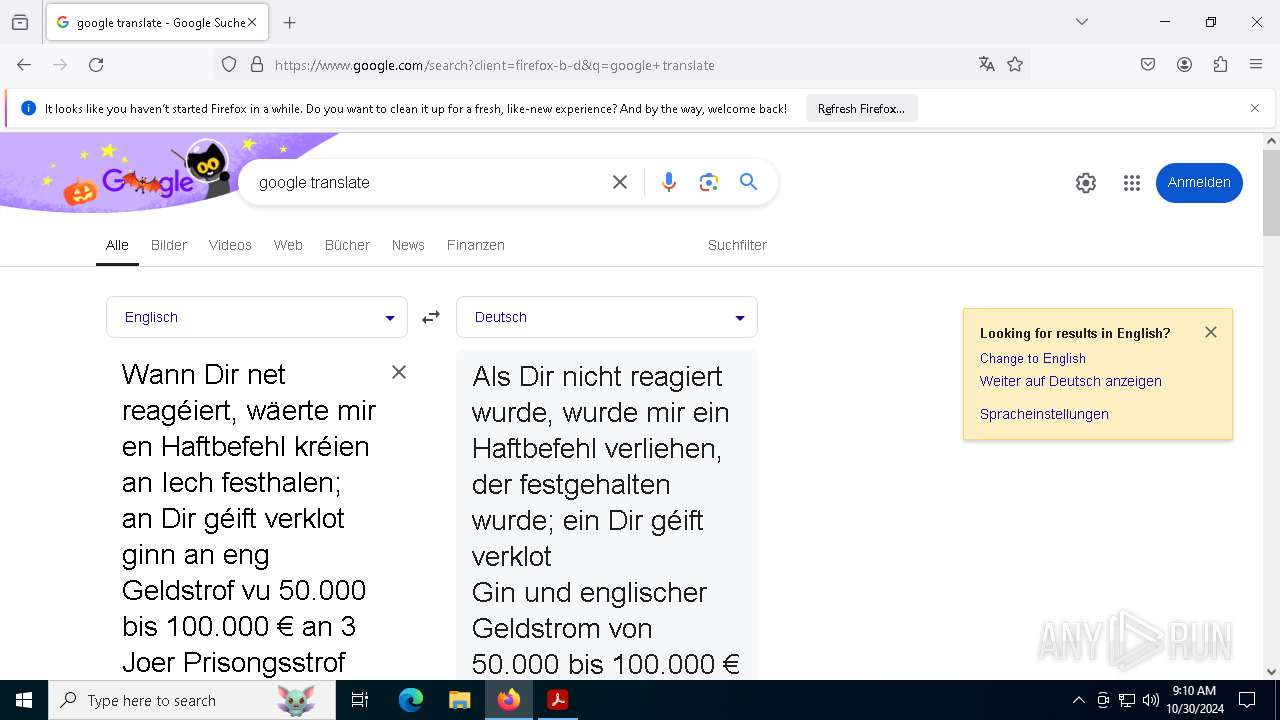Screen dimensions: 1280x720
Task: Click the address bar URL field
Action: click(620, 65)
